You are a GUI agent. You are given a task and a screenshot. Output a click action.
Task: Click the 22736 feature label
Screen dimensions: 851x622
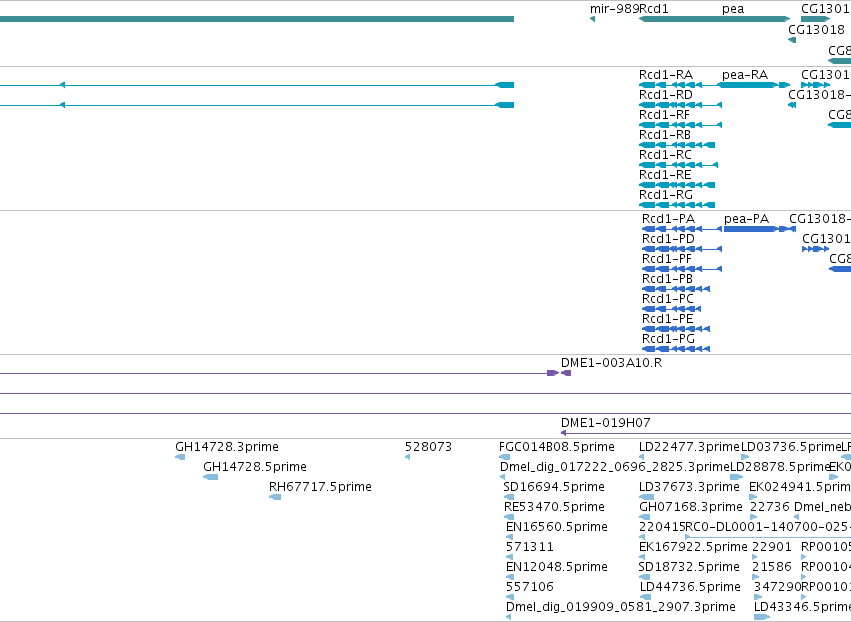pyautogui.click(x=770, y=507)
